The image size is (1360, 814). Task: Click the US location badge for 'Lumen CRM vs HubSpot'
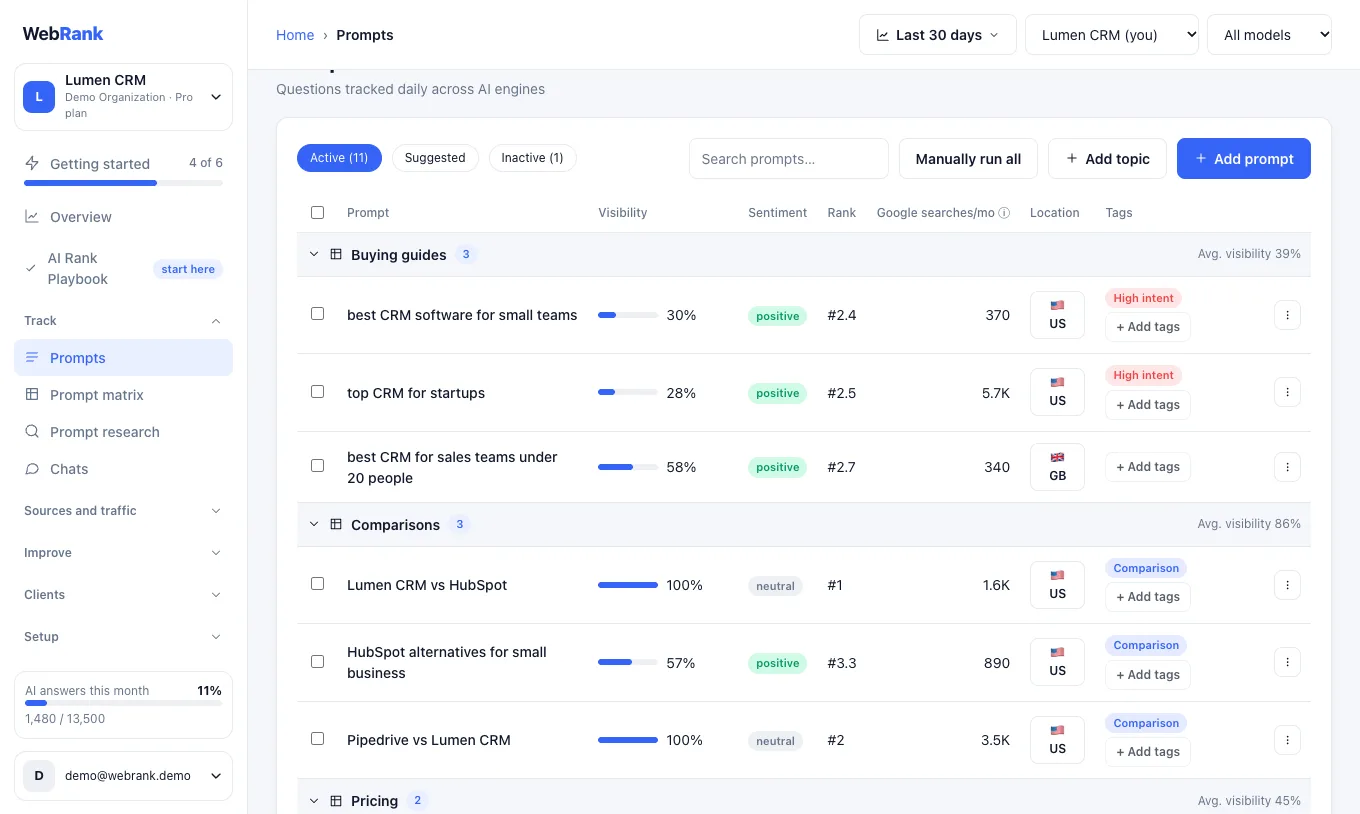pyautogui.click(x=1057, y=585)
